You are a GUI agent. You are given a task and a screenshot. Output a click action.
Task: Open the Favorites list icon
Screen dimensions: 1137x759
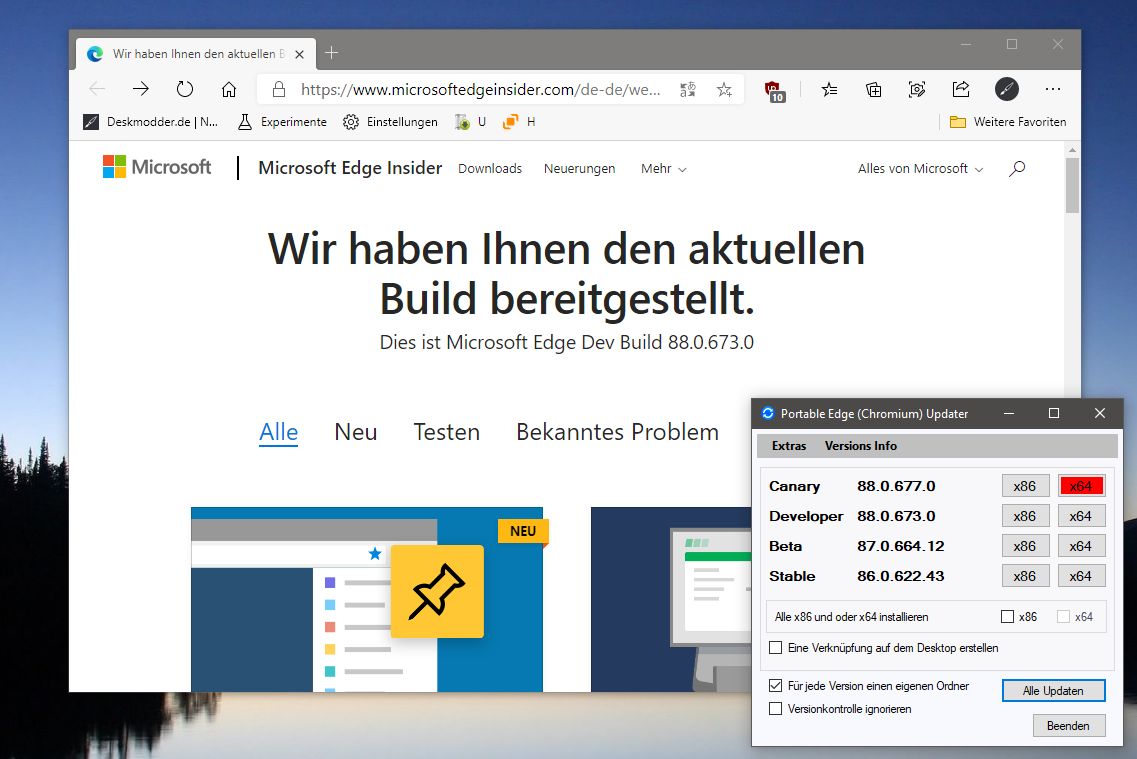click(830, 89)
